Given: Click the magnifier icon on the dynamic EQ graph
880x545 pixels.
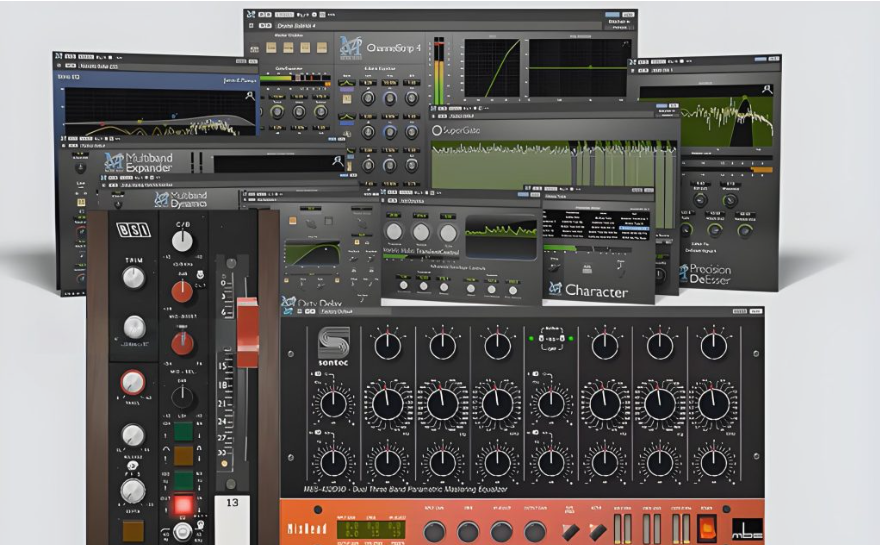Looking at the screenshot, I should [250, 96].
